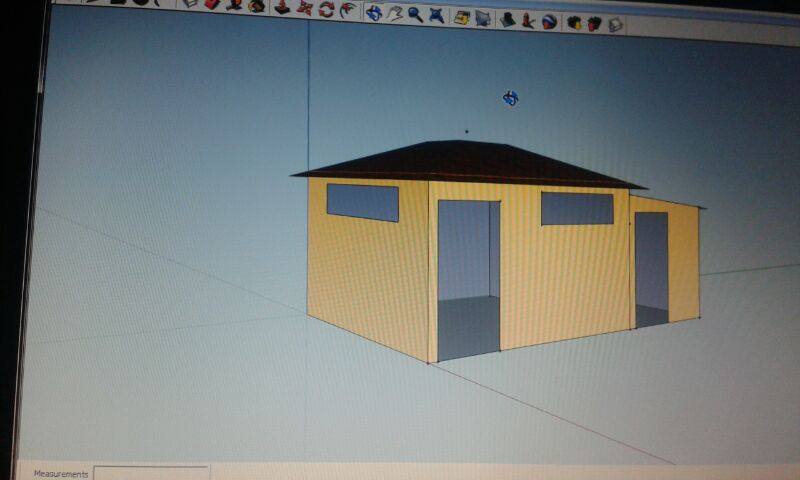The image size is (800, 480).
Task: Click the Add New Building icon
Action: (507, 20)
